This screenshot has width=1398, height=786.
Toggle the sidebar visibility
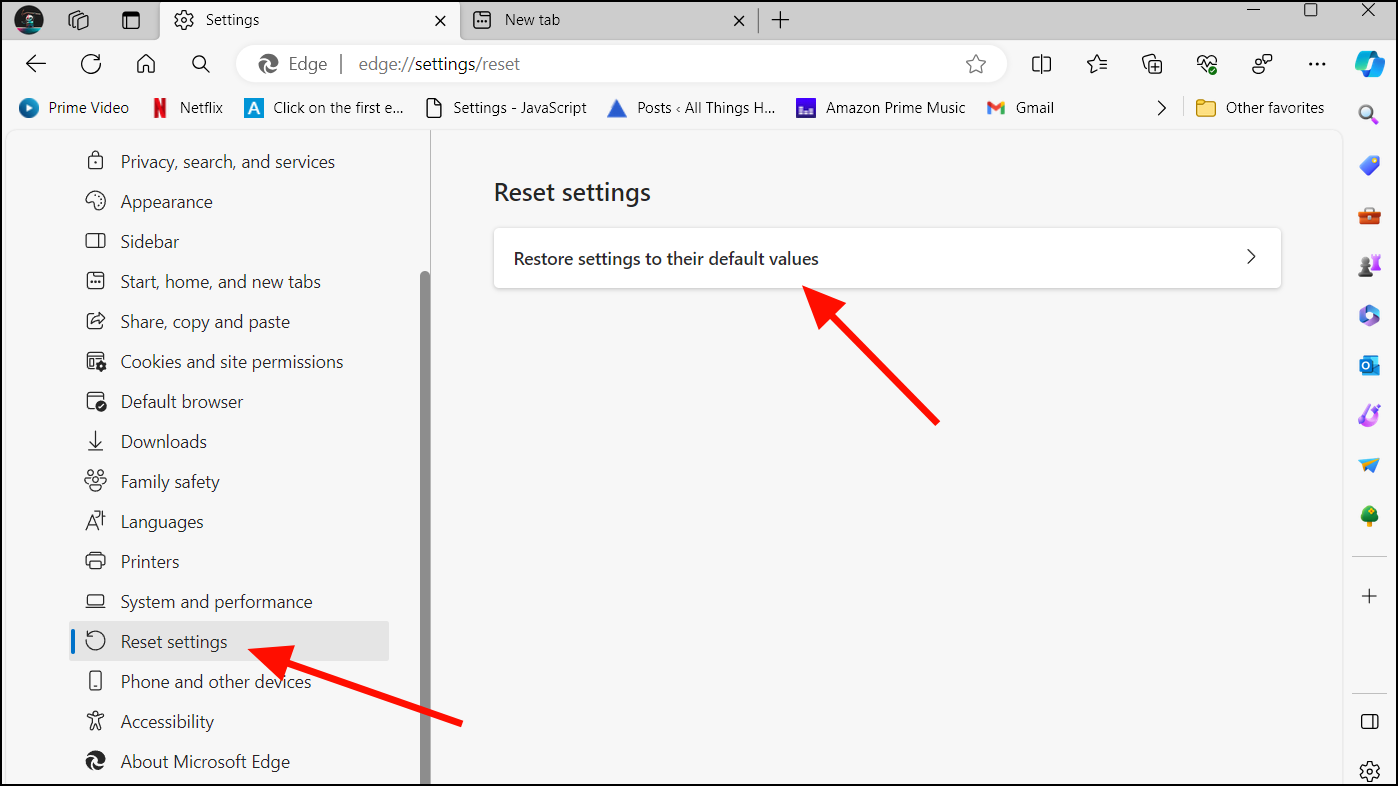click(1369, 721)
